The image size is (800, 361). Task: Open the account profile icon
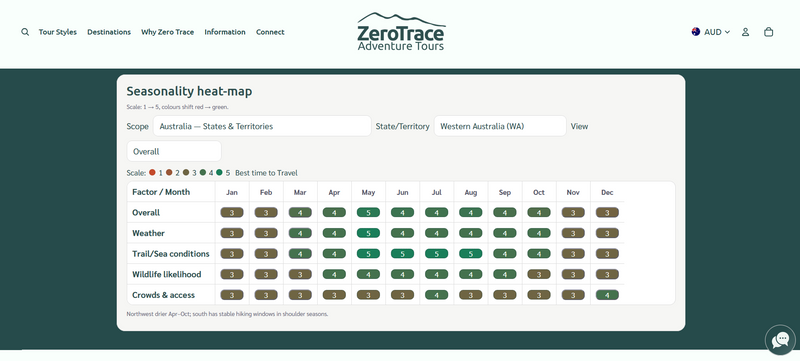(x=745, y=32)
